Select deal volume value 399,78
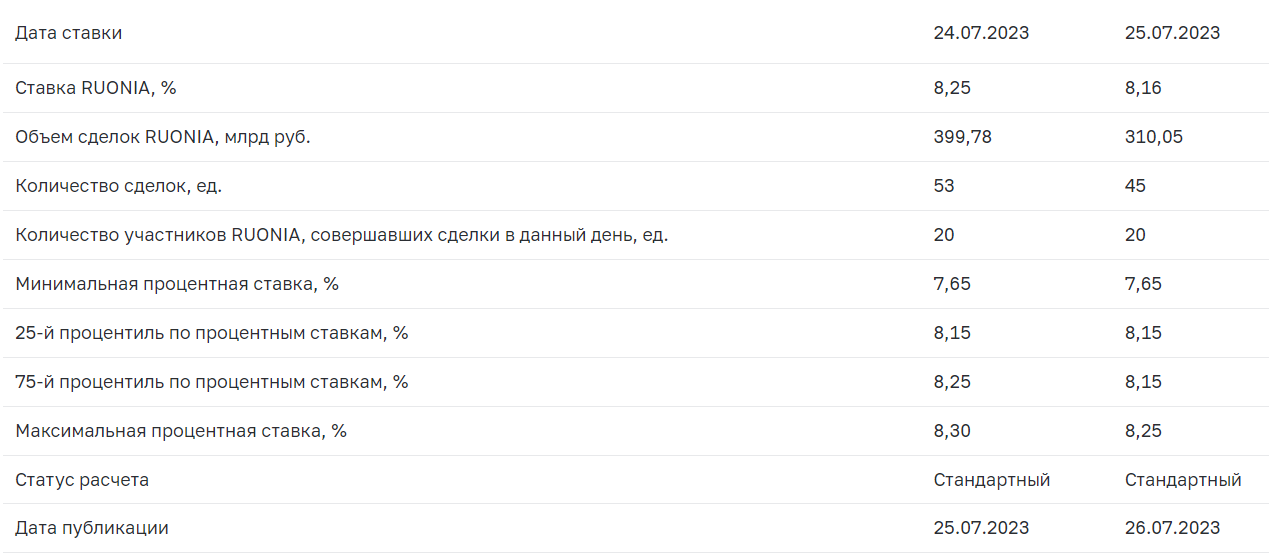The width and height of the screenshot is (1269, 555). click(962, 137)
